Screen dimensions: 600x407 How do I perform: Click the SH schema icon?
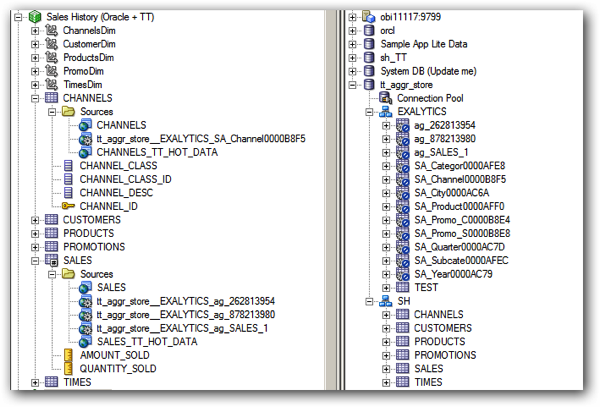coord(386,301)
